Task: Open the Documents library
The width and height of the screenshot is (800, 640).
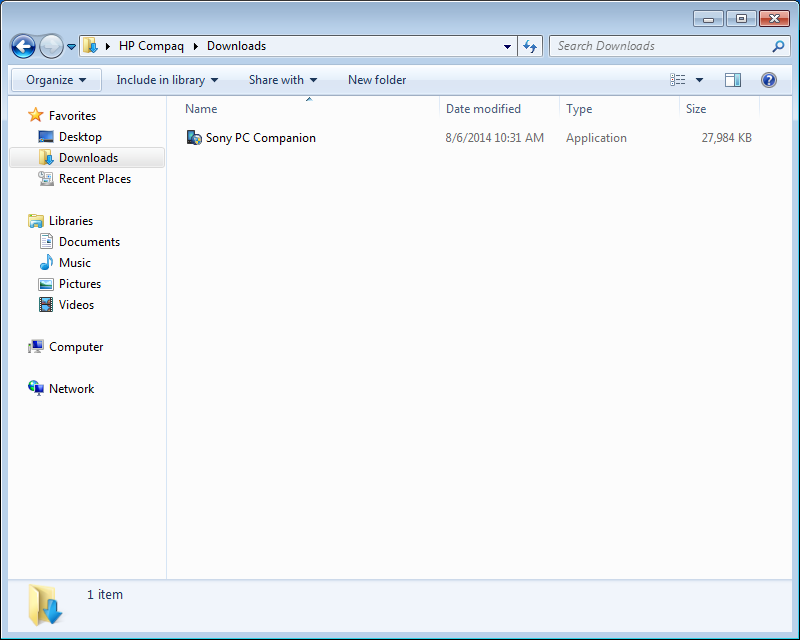Action: coord(89,241)
